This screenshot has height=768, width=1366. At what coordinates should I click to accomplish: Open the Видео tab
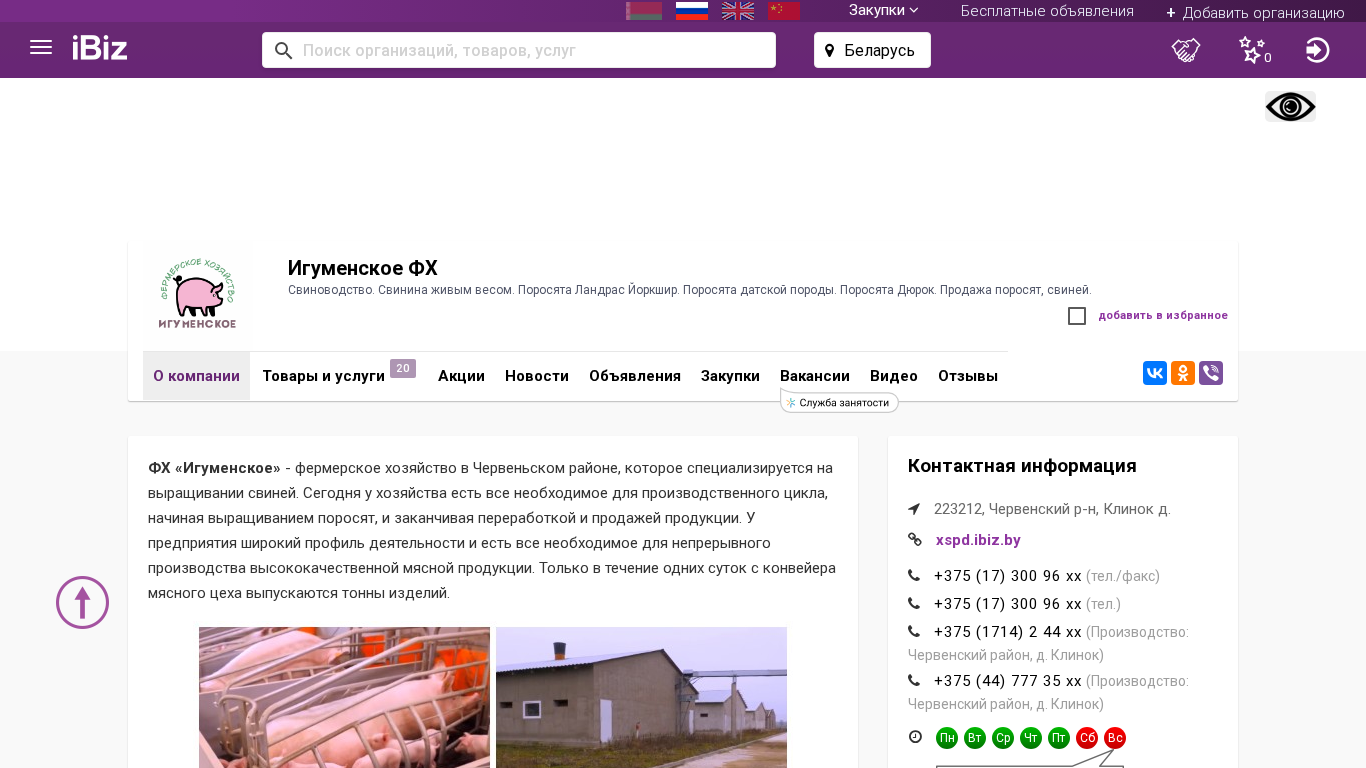click(x=894, y=376)
